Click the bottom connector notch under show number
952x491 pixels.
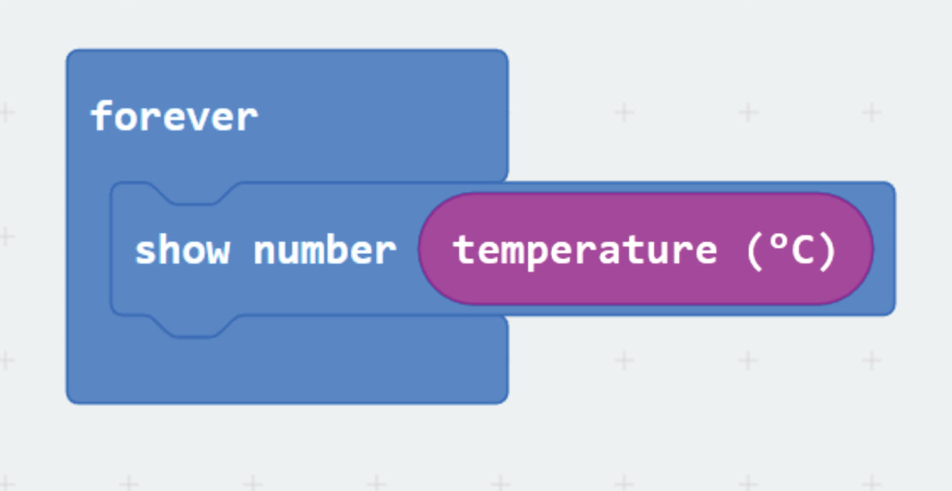click(x=194, y=326)
